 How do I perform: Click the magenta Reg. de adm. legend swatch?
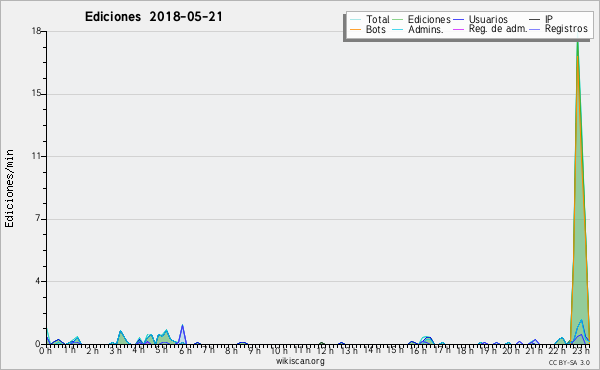[458, 29]
